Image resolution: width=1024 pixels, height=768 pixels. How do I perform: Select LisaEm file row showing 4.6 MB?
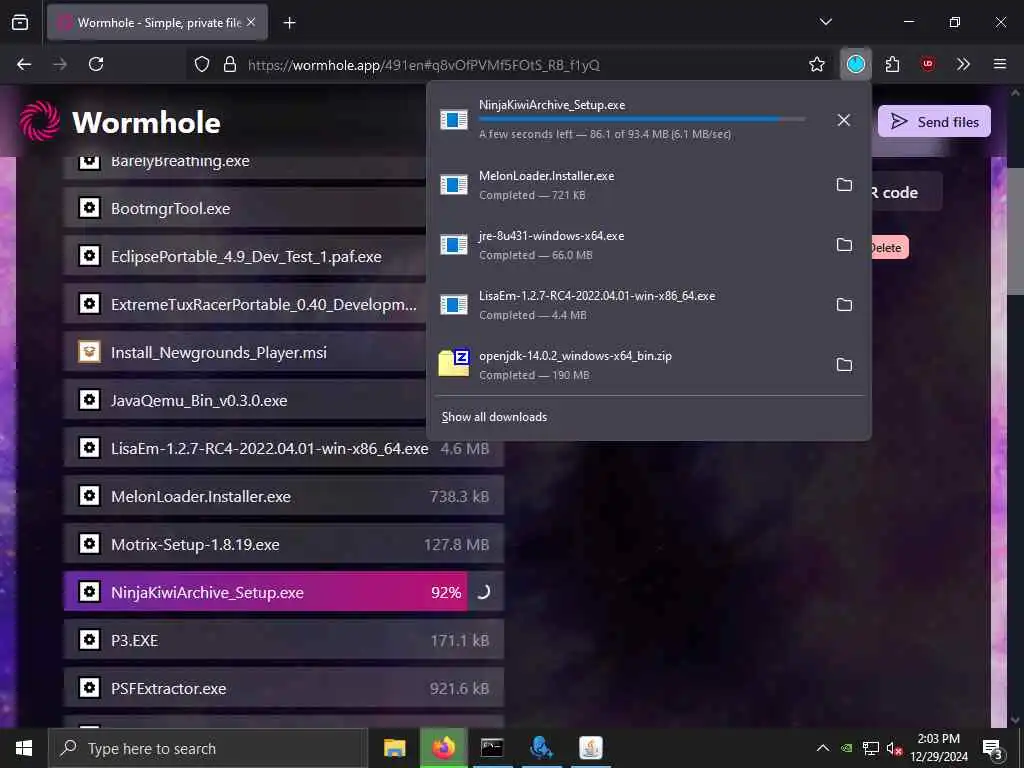284,449
